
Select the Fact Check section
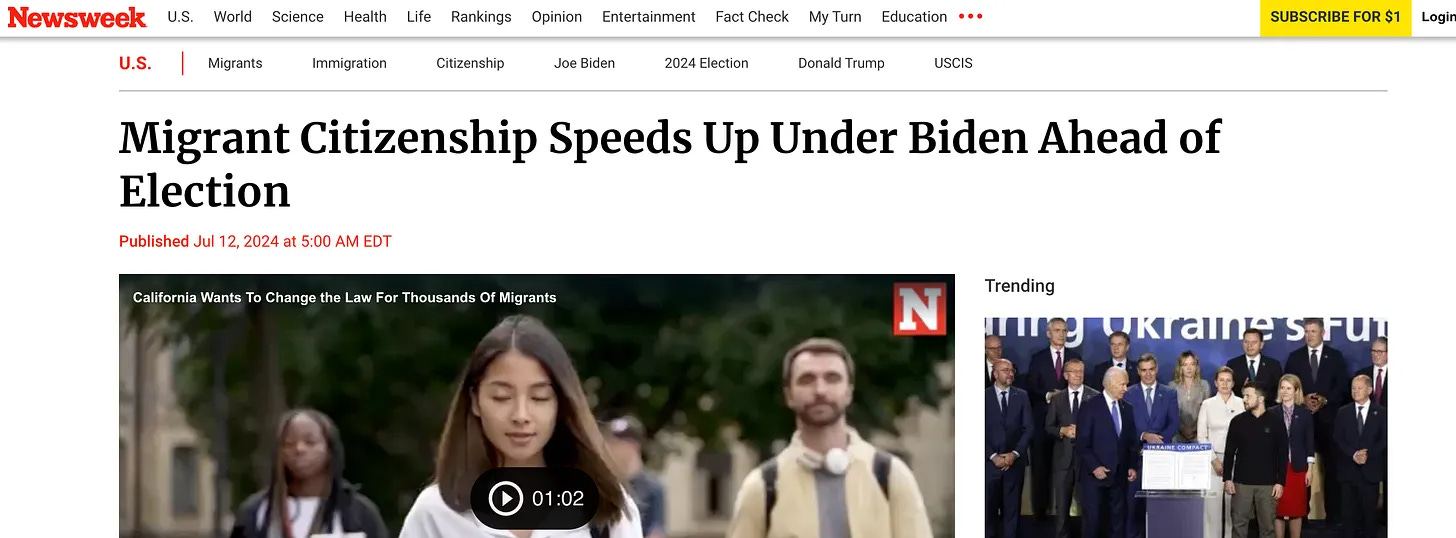[x=752, y=17]
